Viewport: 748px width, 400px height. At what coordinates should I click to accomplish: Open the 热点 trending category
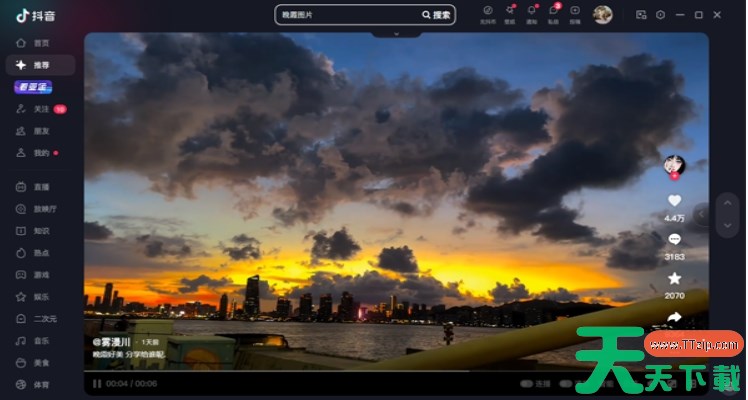pyautogui.click(x=33, y=253)
